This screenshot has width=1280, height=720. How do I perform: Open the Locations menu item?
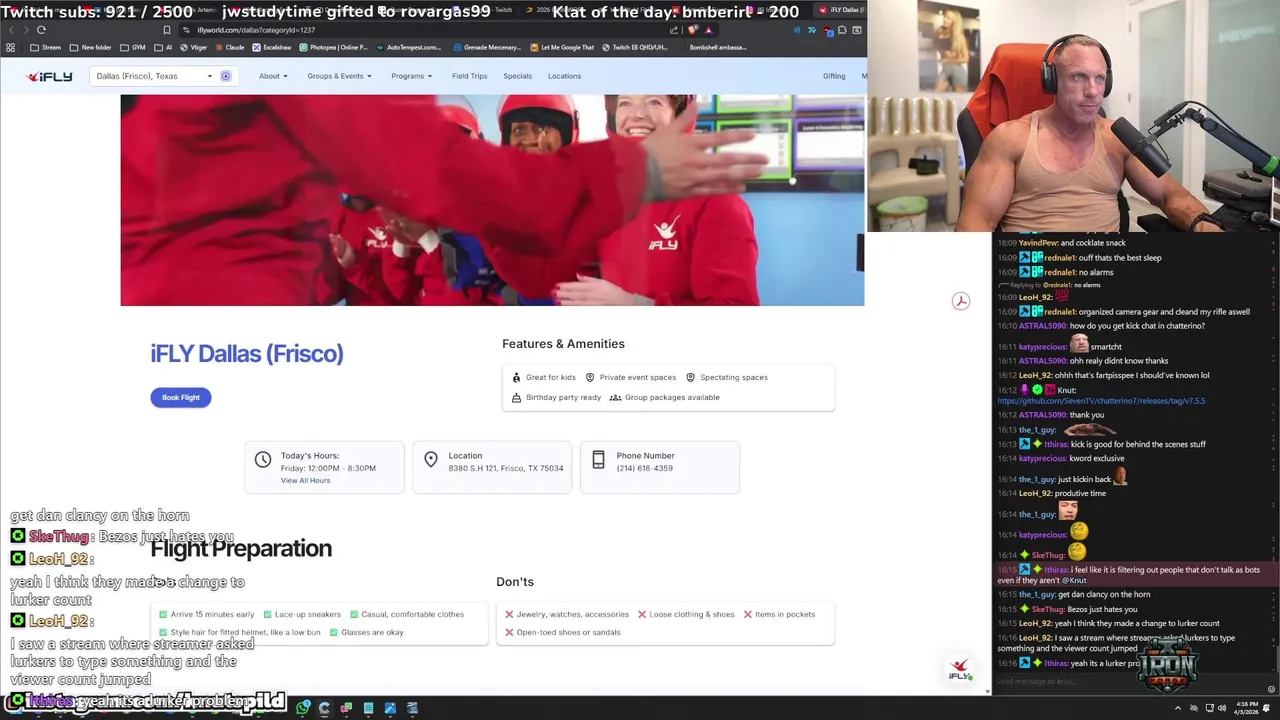pos(564,76)
